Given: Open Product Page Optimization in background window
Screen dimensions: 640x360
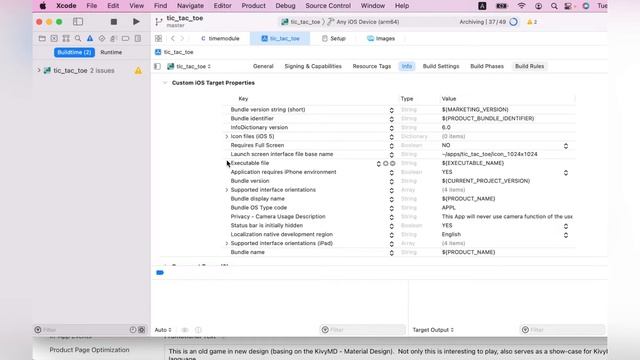Looking at the screenshot, I should 89,350.
